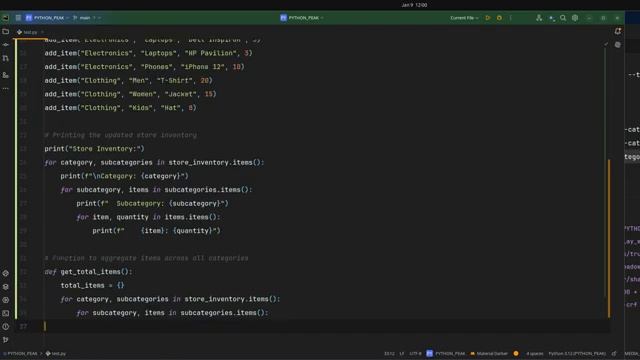This screenshot has height=360, width=640.
Task: Run the current file with the play icon
Action: pyautogui.click(x=488, y=18)
